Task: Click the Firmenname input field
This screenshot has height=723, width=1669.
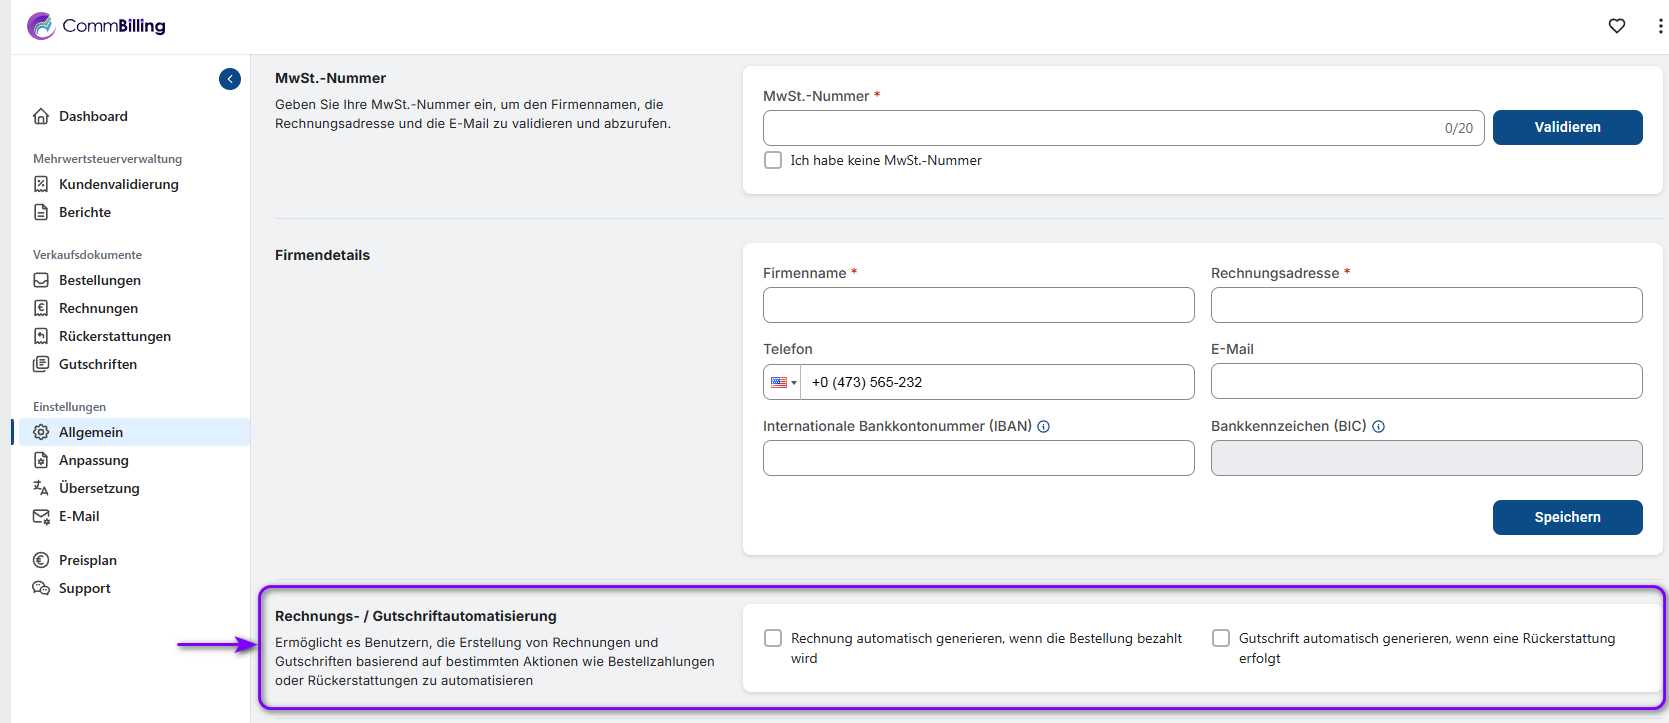Action: pyautogui.click(x=978, y=305)
